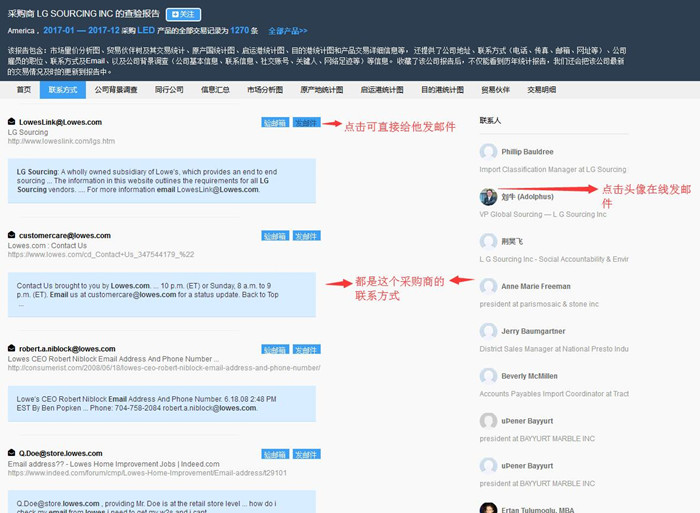The height and width of the screenshot is (513, 700).
Task: Go to the 贸易伙伴 tab
Action: coord(496,90)
